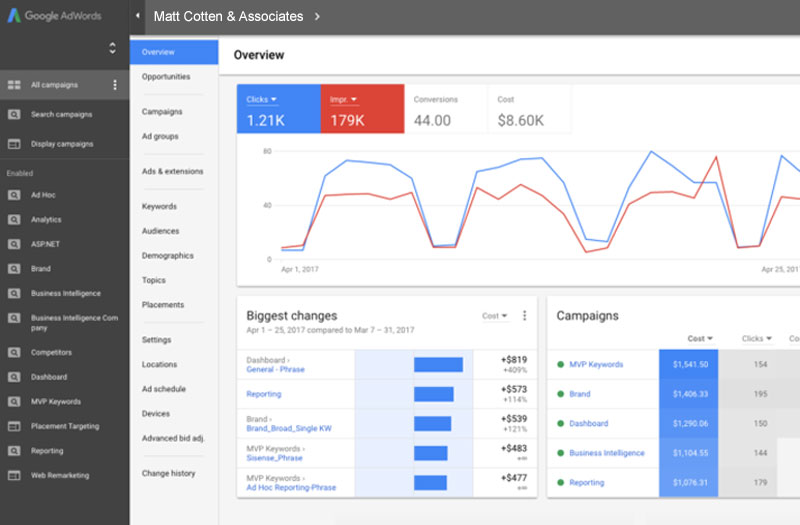
Task: Click the $1,541.50 cost cell
Action: (x=689, y=364)
